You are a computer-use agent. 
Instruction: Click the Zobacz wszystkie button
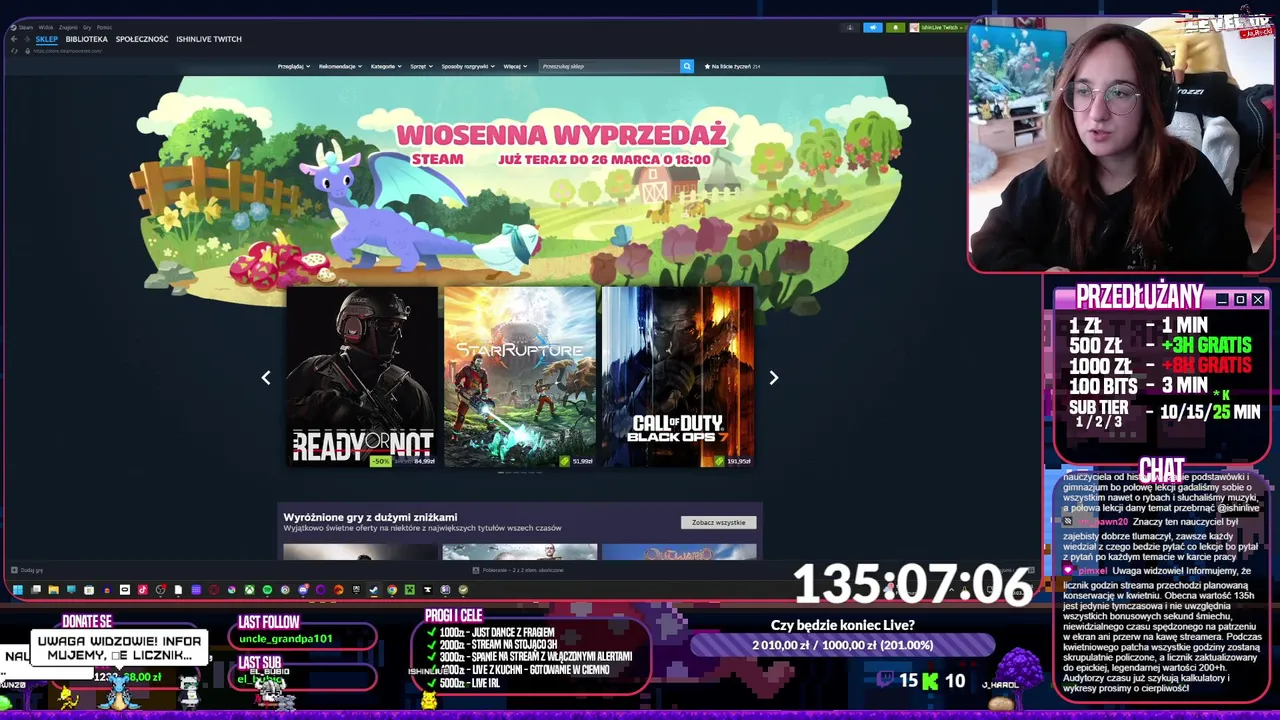718,522
